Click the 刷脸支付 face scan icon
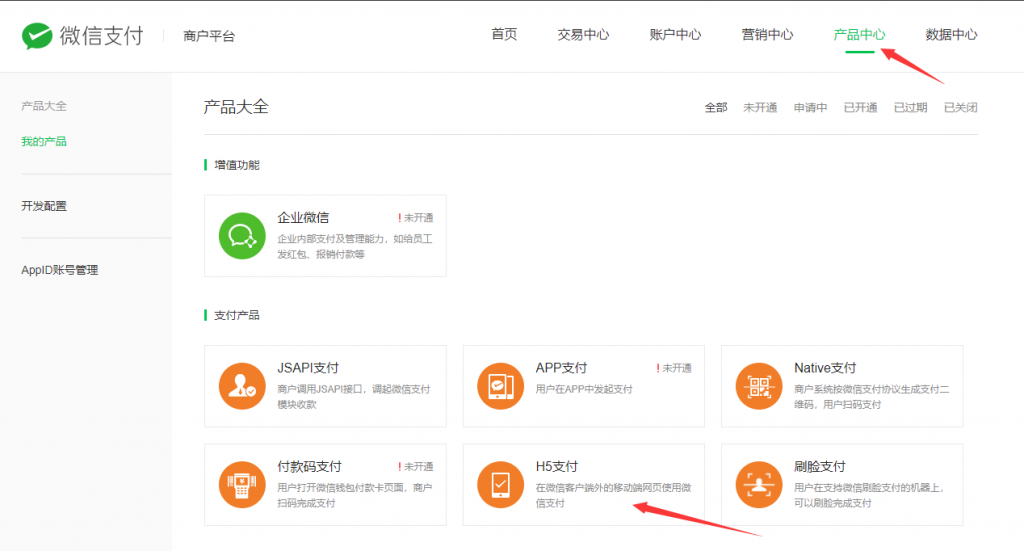Screen dimensions: 1024x551 click(759, 485)
